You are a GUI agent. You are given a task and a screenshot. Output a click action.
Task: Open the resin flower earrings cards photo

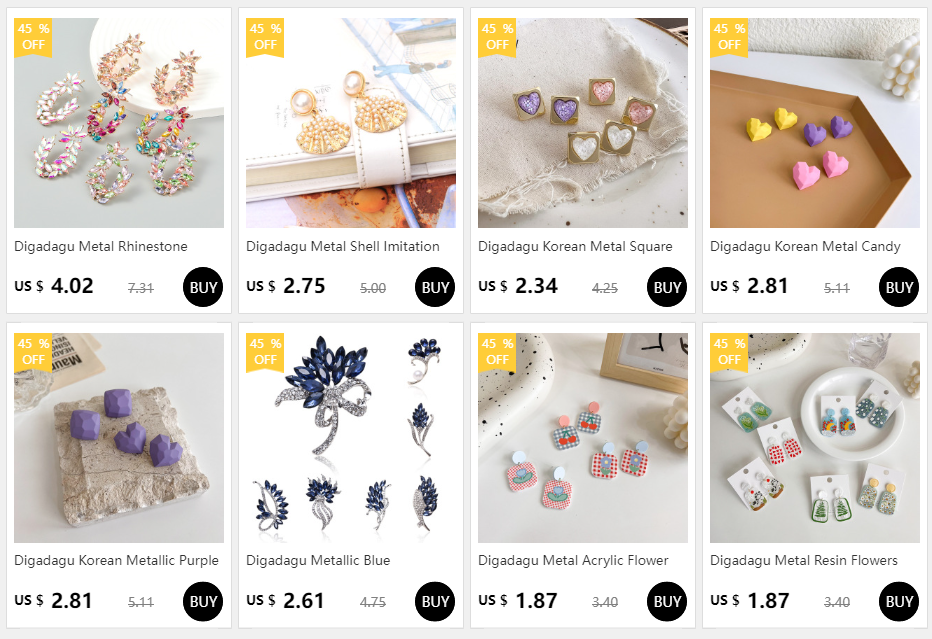[814, 437]
